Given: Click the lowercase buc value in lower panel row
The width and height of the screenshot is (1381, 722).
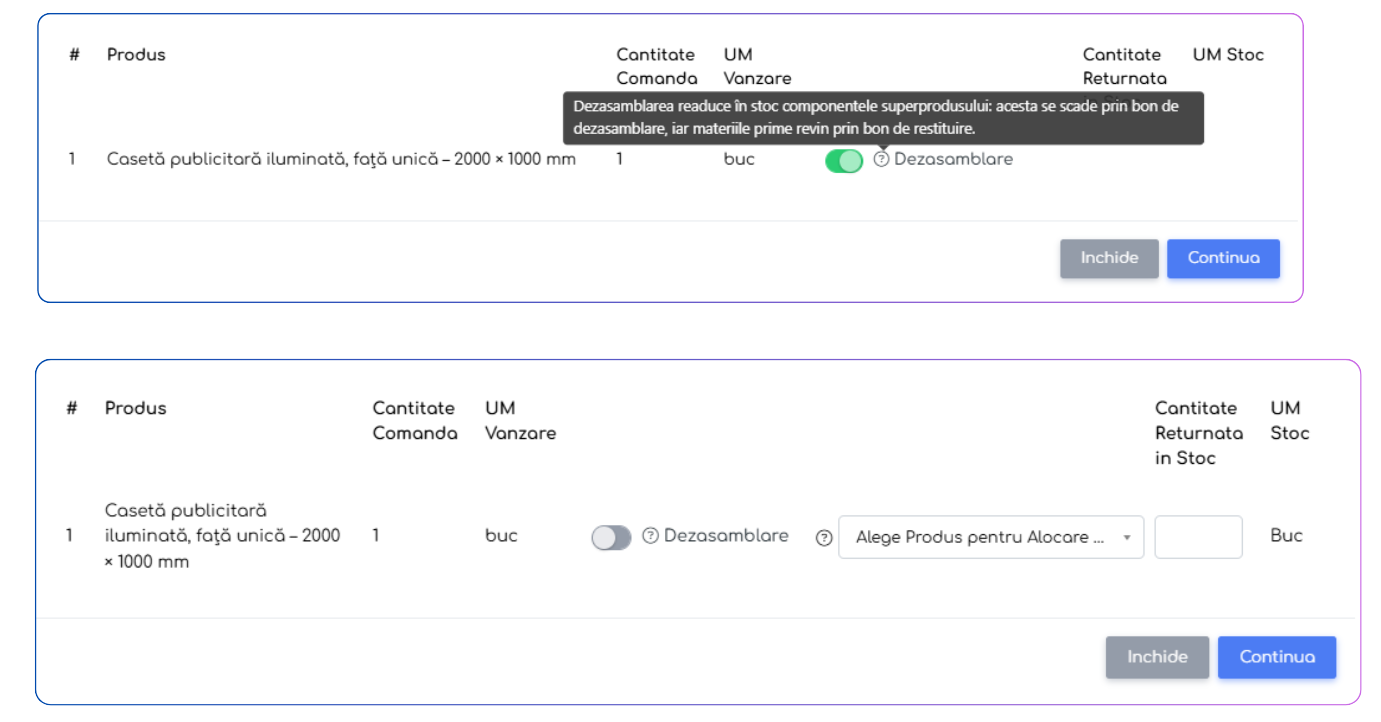Looking at the screenshot, I should click(501, 536).
